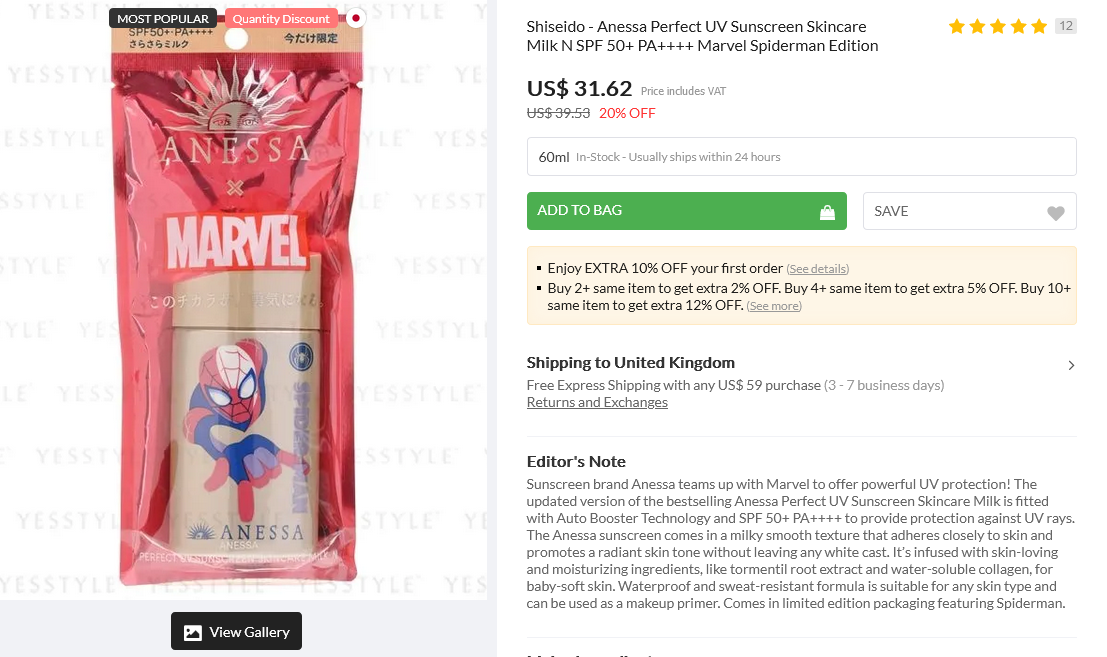
Task: Click the Editor's Note heading
Action: pos(576,461)
